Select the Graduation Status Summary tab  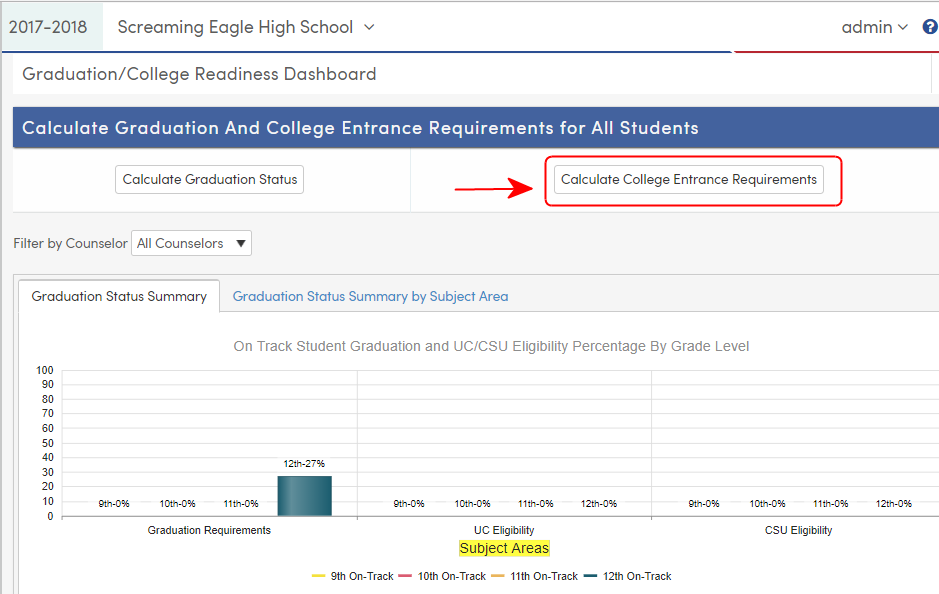point(119,296)
